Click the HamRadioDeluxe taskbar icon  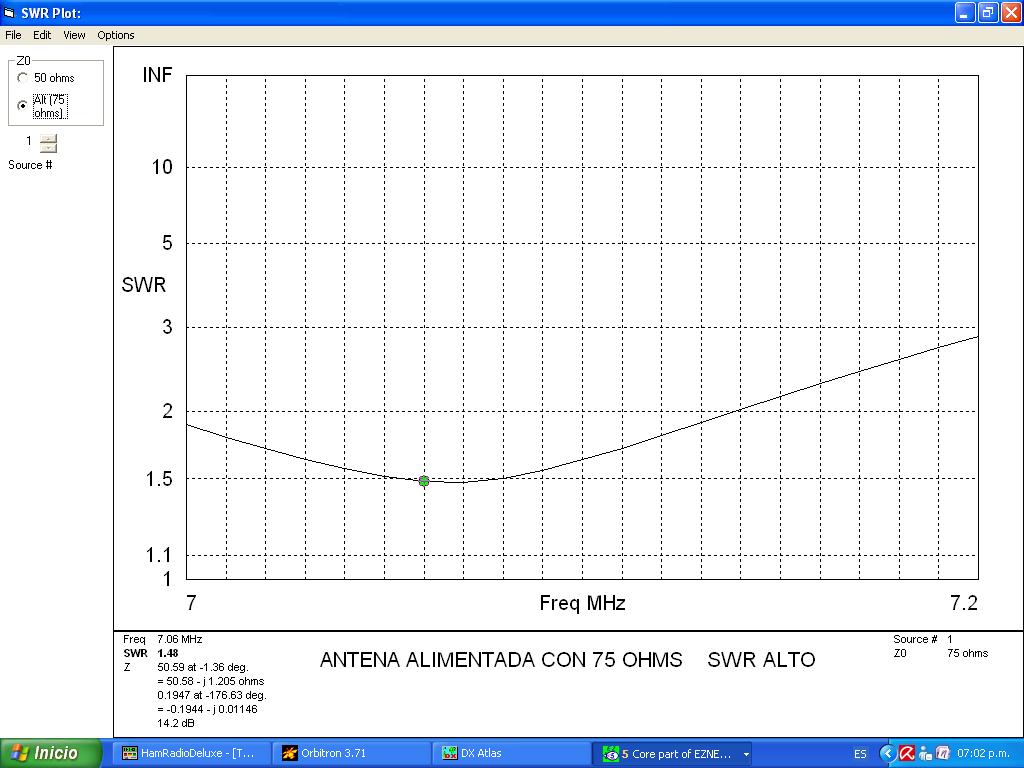click(x=129, y=753)
